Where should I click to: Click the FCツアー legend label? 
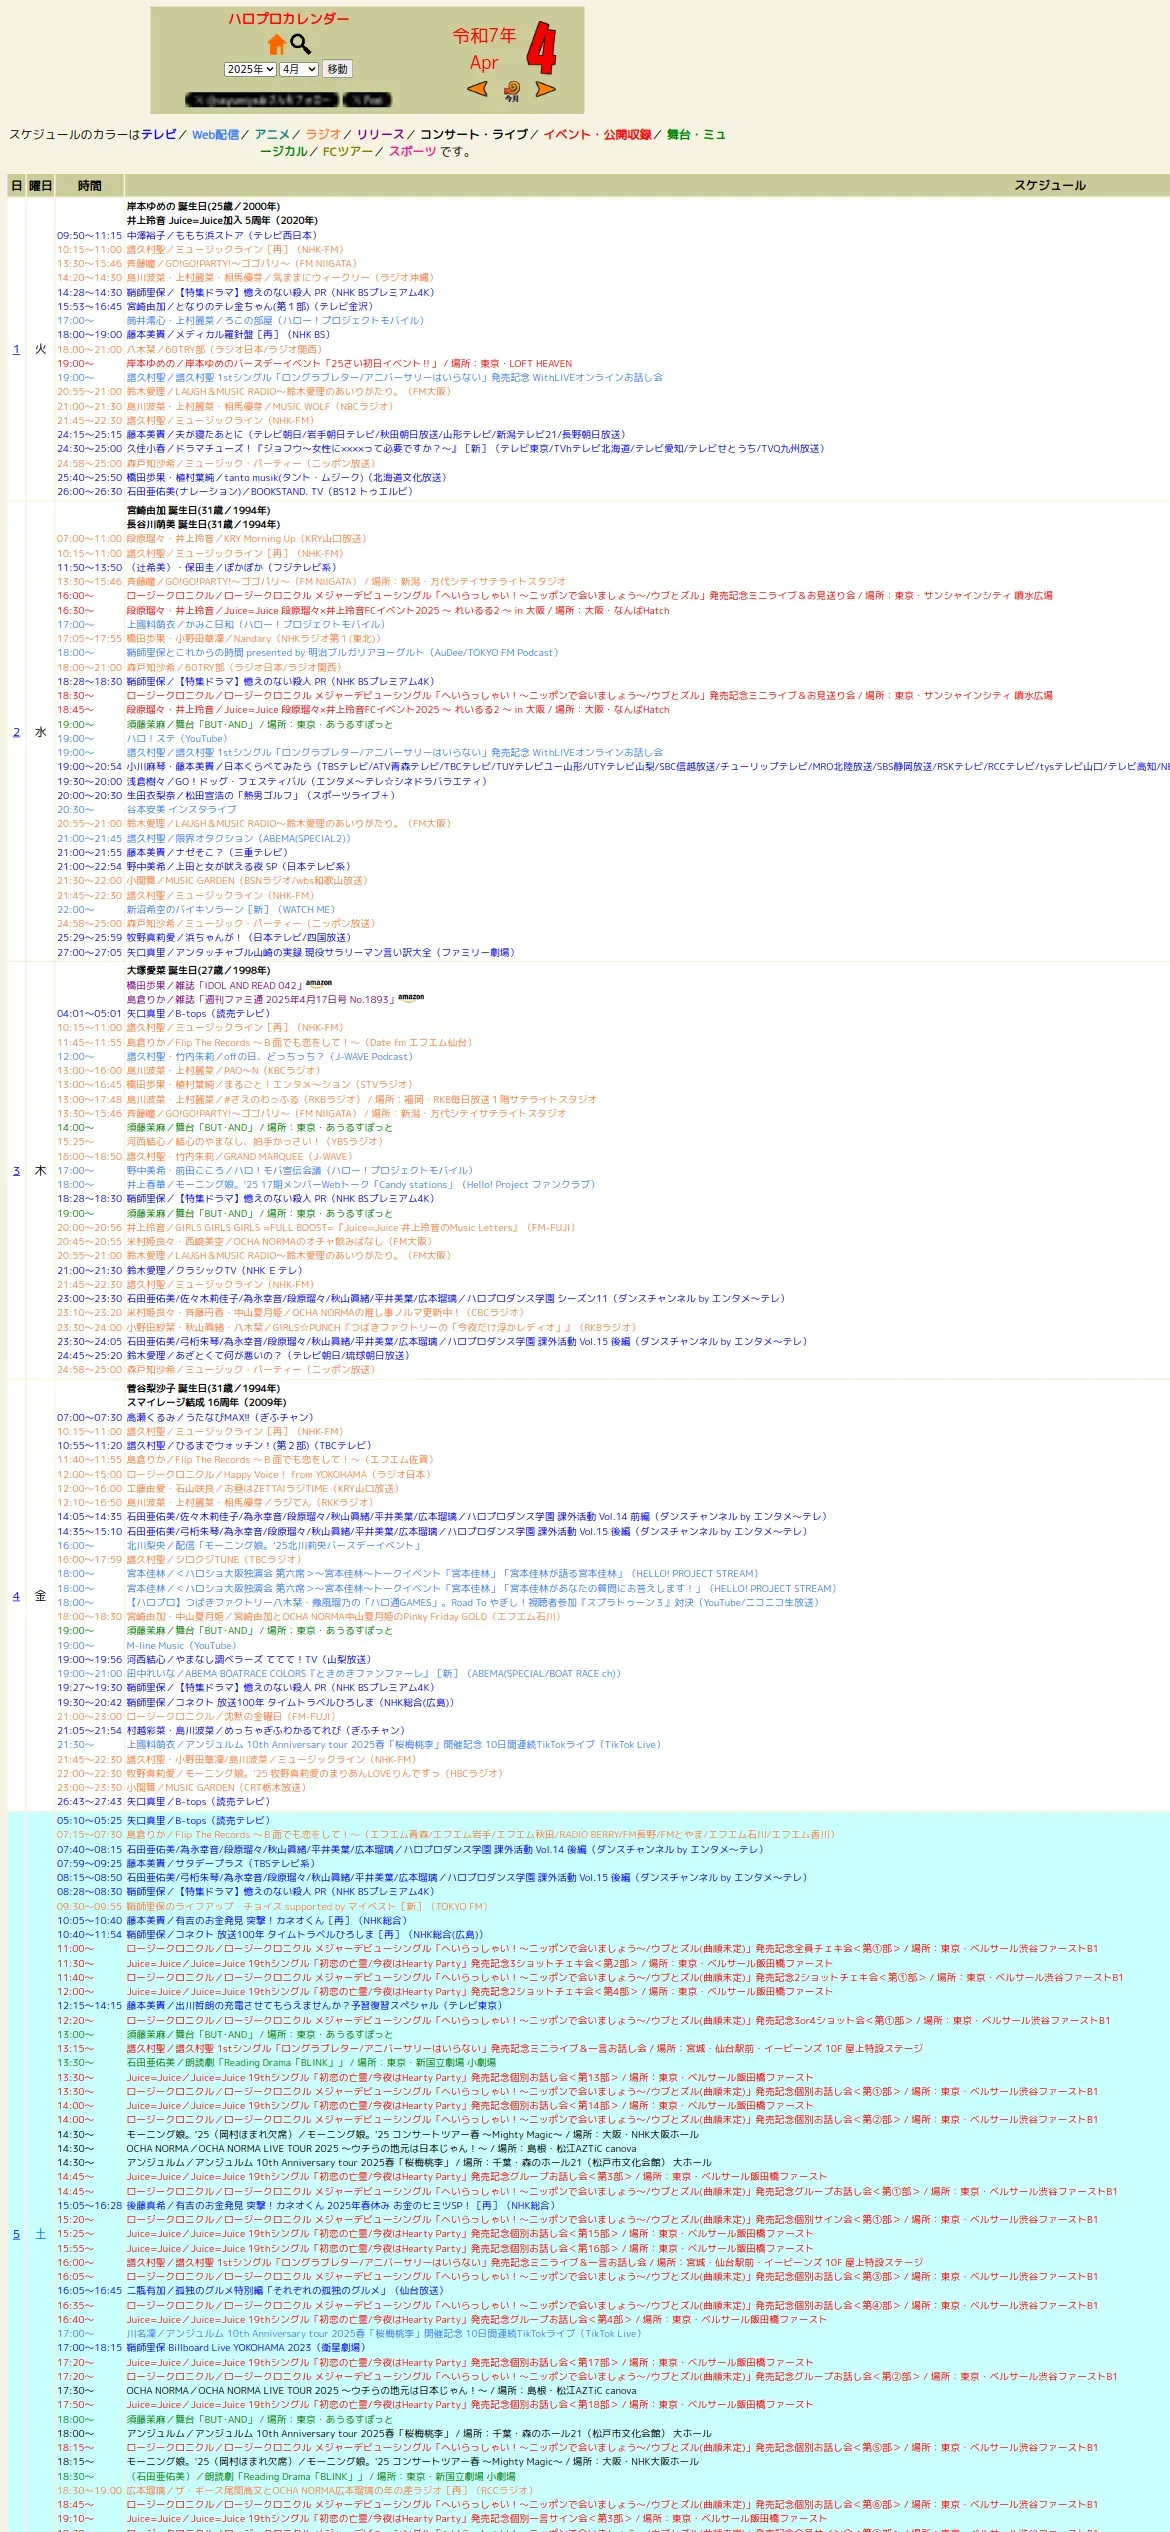coord(347,152)
